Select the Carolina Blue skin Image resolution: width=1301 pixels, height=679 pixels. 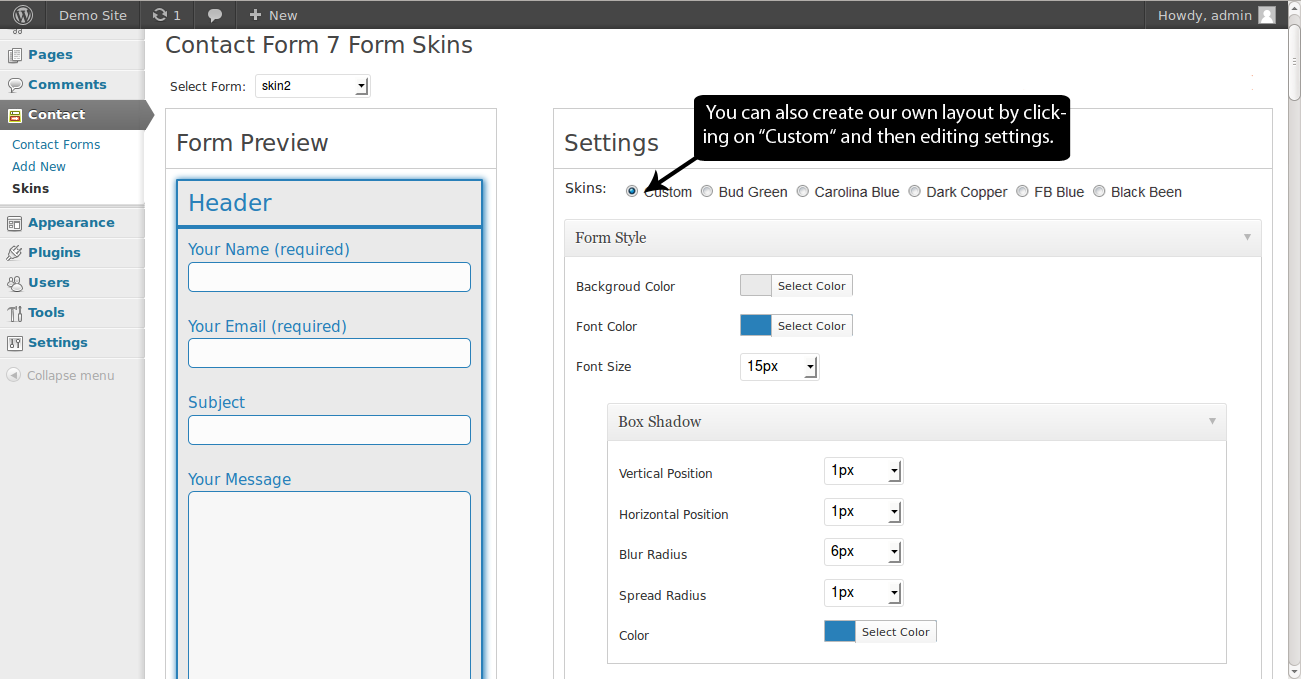tap(803, 192)
